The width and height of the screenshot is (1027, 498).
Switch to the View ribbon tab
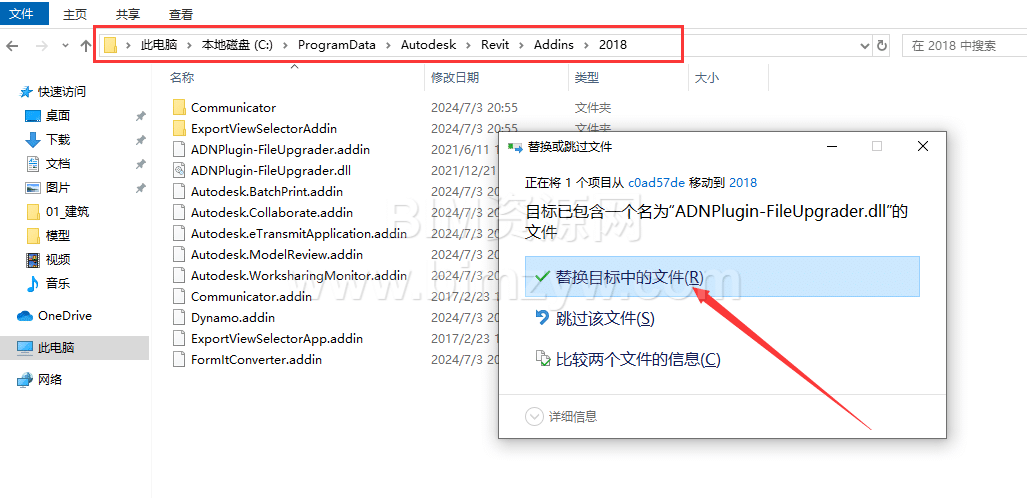[x=181, y=14]
